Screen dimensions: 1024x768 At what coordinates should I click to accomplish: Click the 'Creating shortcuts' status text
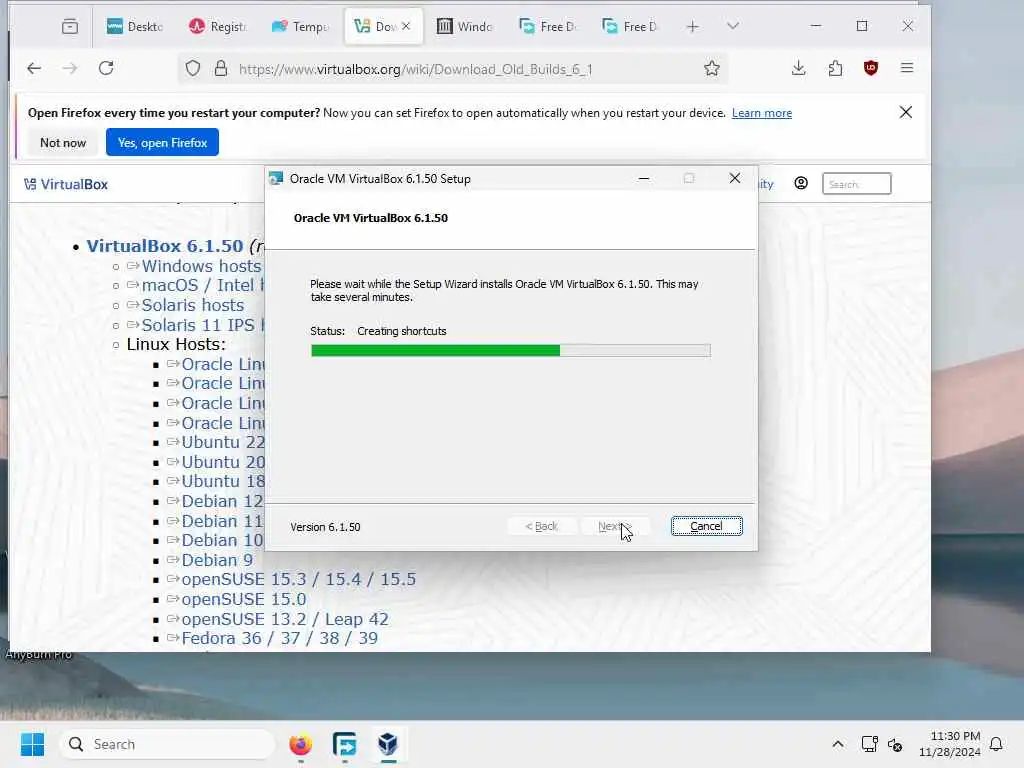click(402, 331)
